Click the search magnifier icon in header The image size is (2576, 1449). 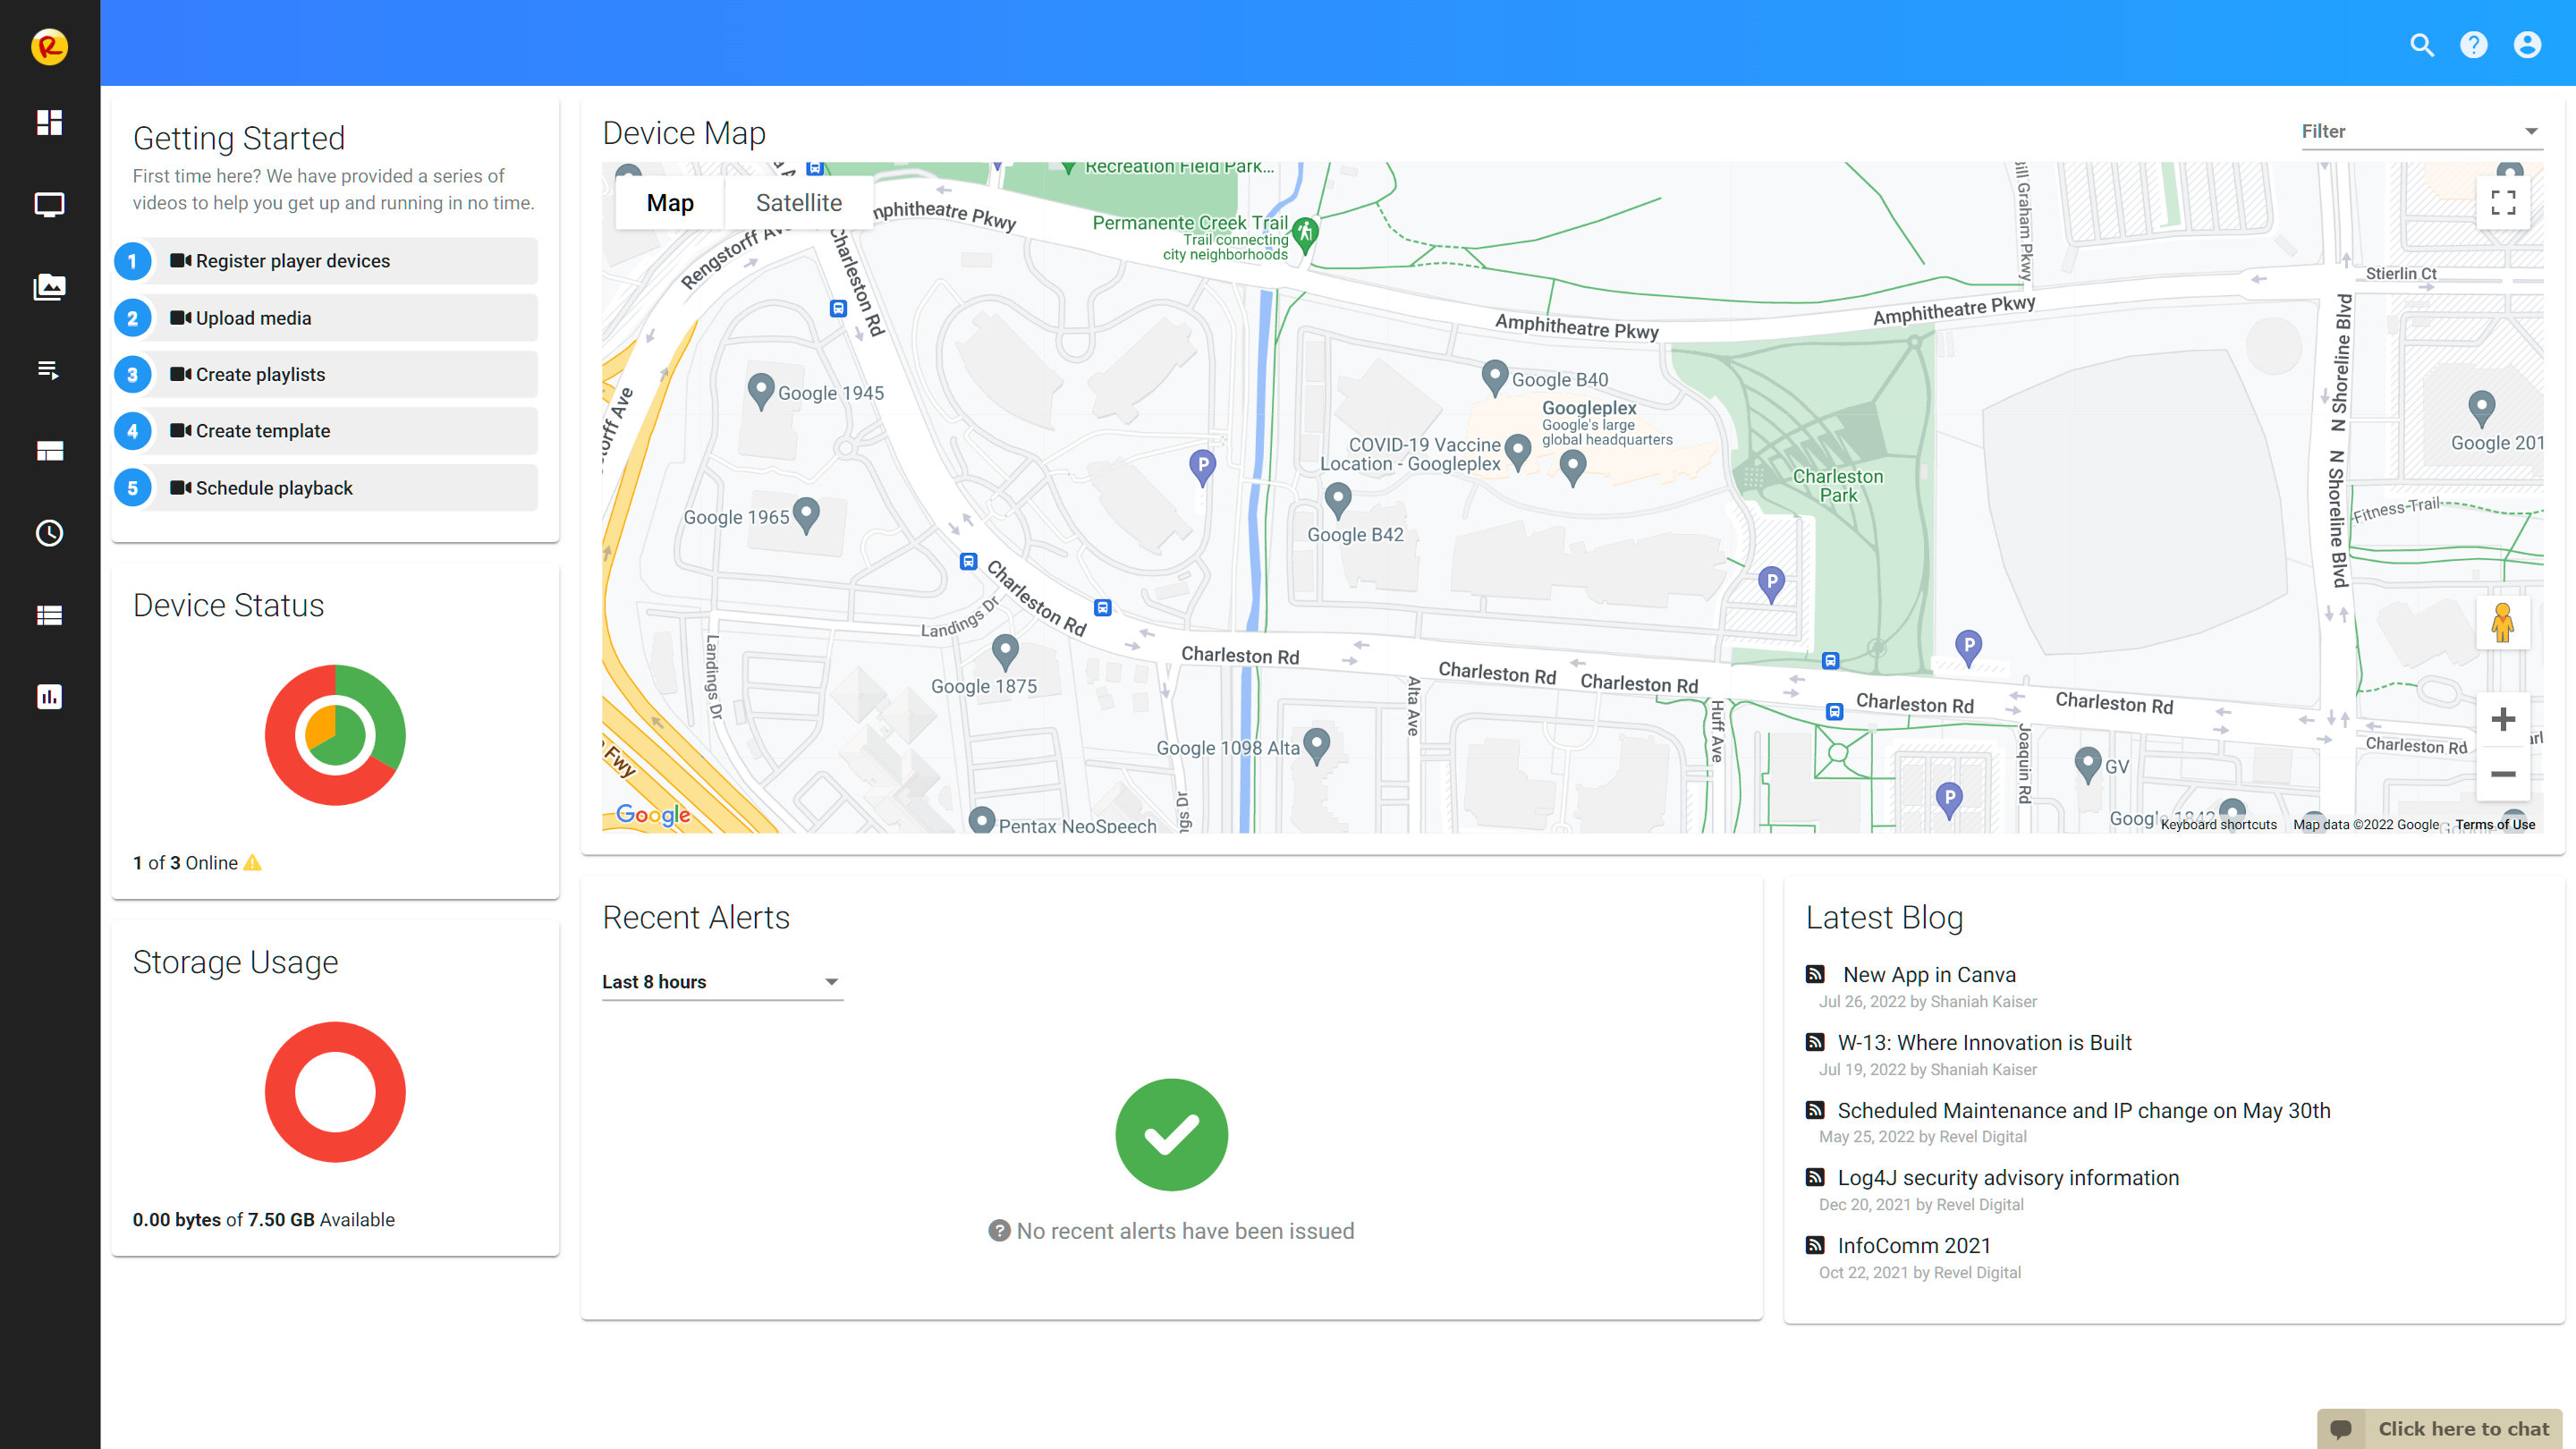tap(2421, 44)
